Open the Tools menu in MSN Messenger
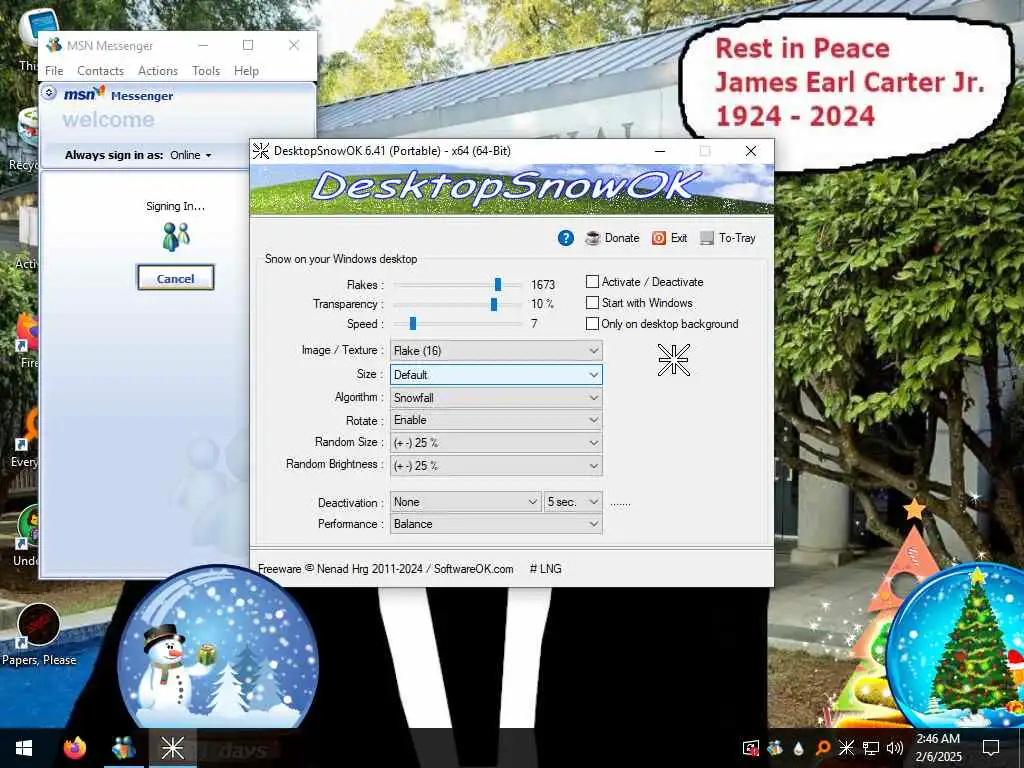The width and height of the screenshot is (1024, 768). 206,71
